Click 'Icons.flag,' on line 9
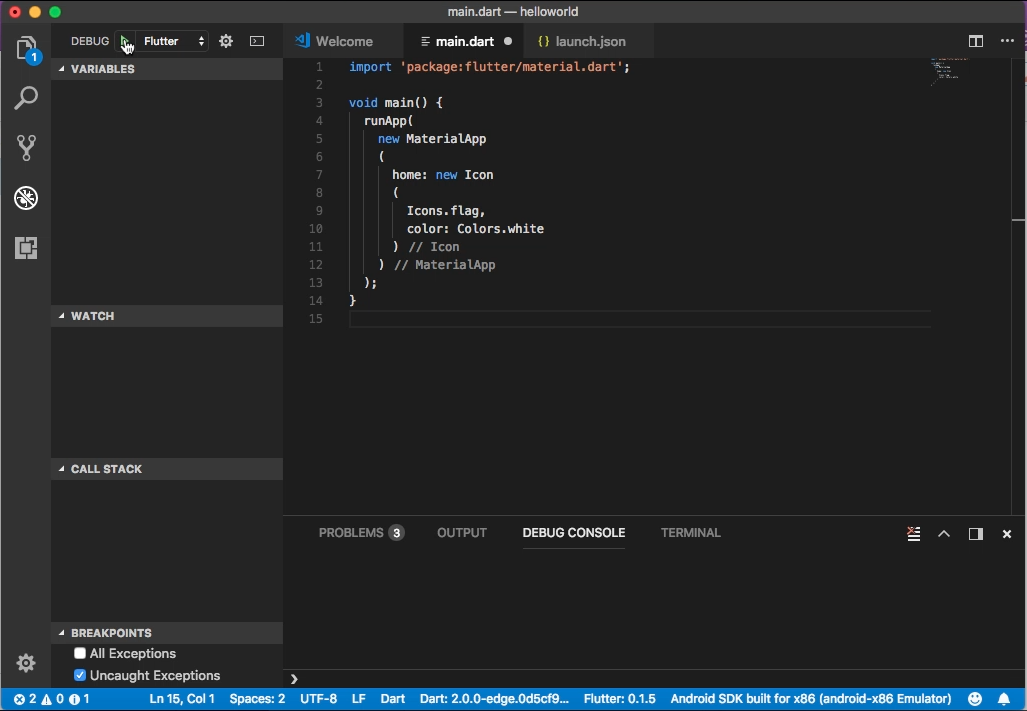Screen dimensions: 1027x711 446,211
